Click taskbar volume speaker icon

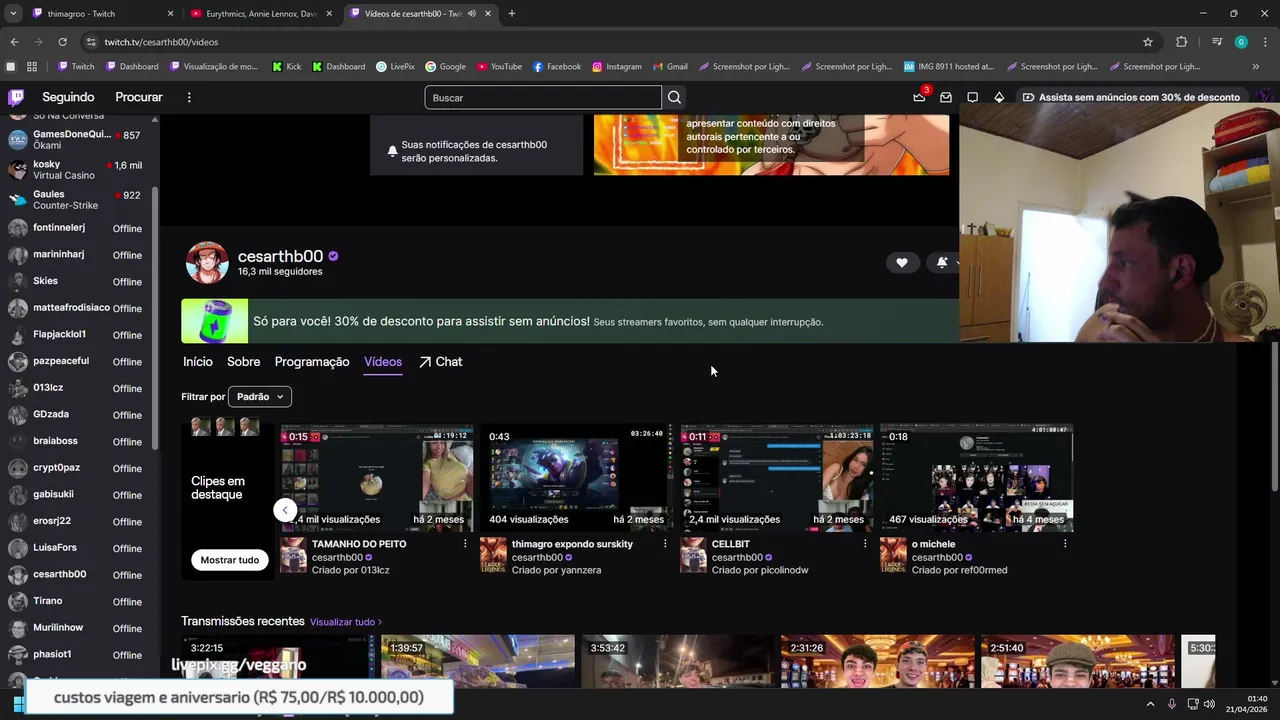pos(1209,704)
